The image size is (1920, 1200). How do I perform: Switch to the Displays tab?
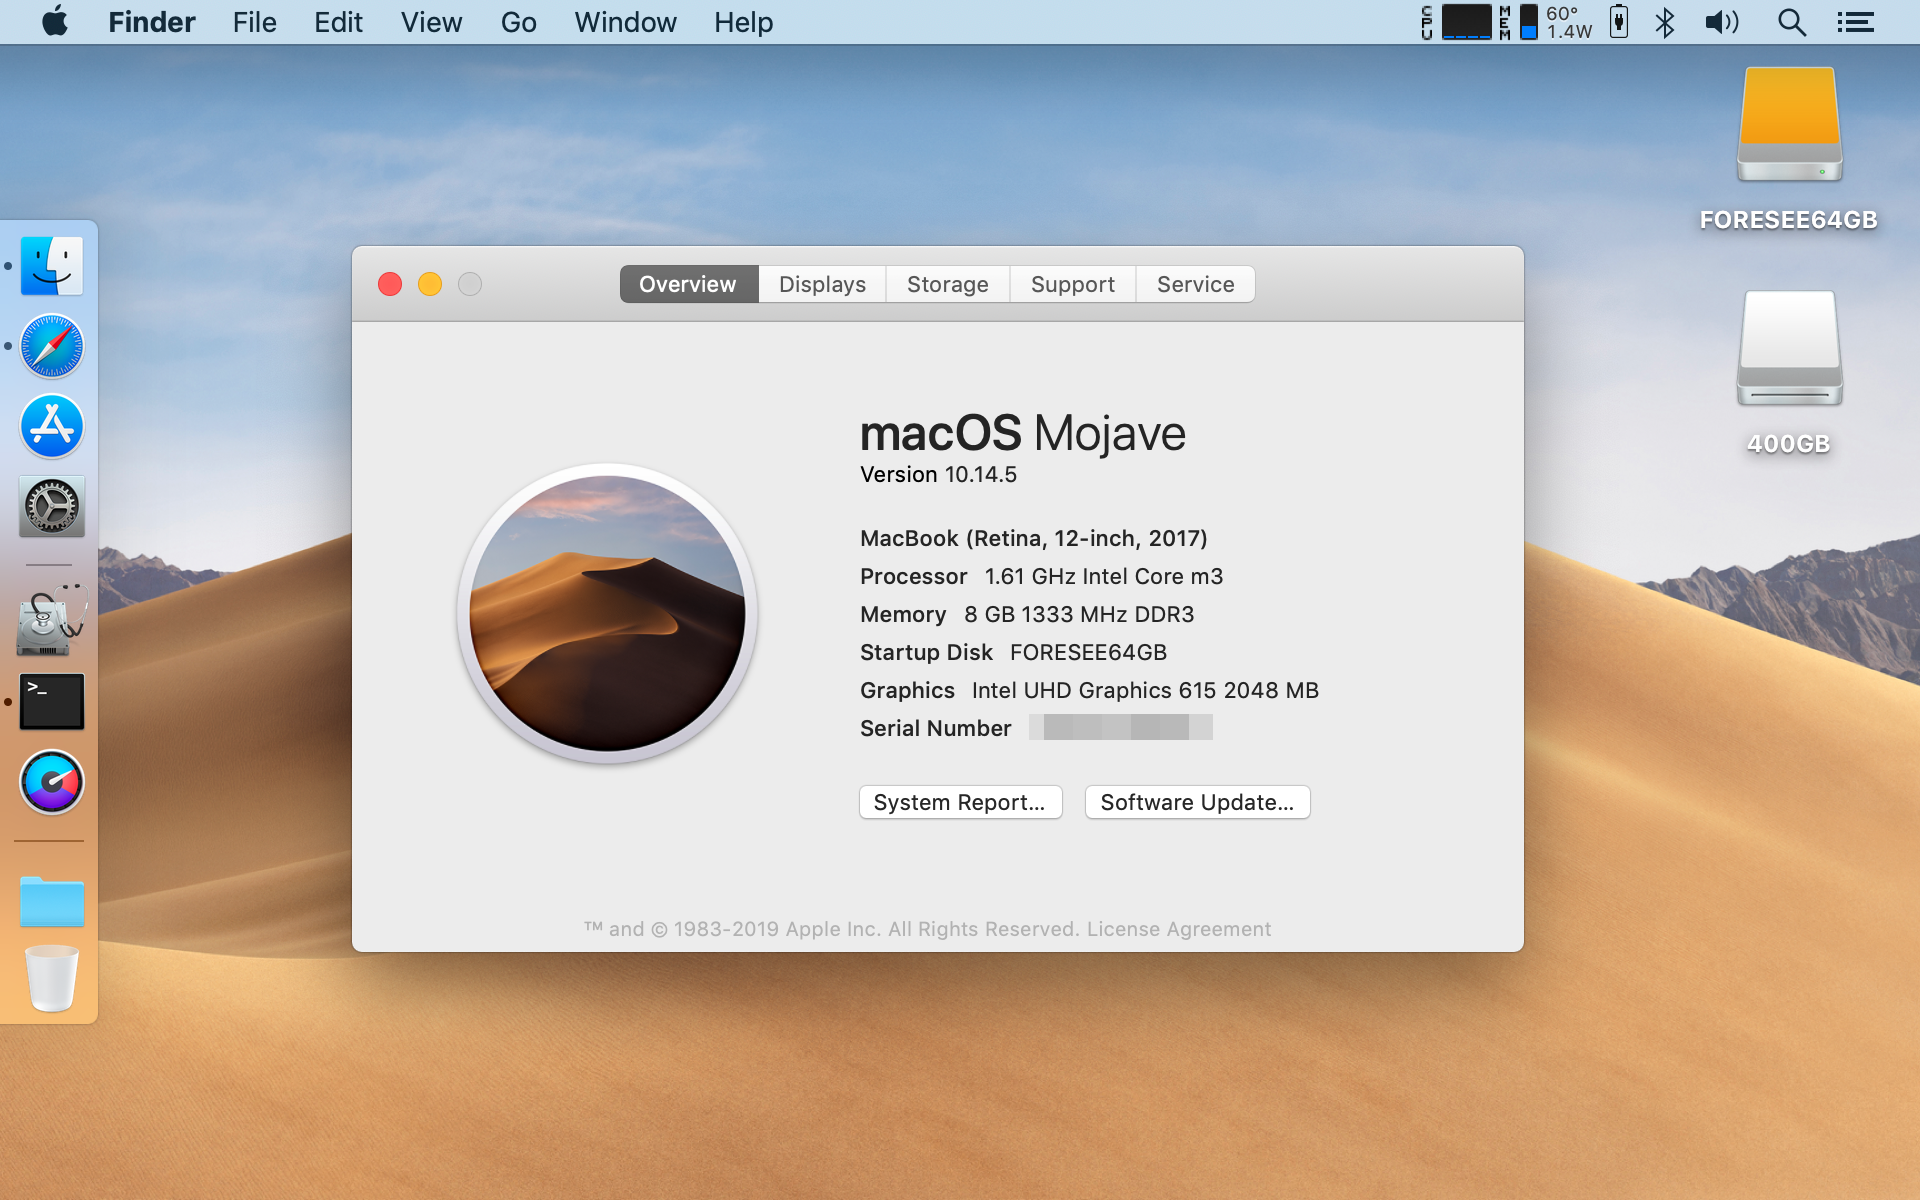point(822,284)
